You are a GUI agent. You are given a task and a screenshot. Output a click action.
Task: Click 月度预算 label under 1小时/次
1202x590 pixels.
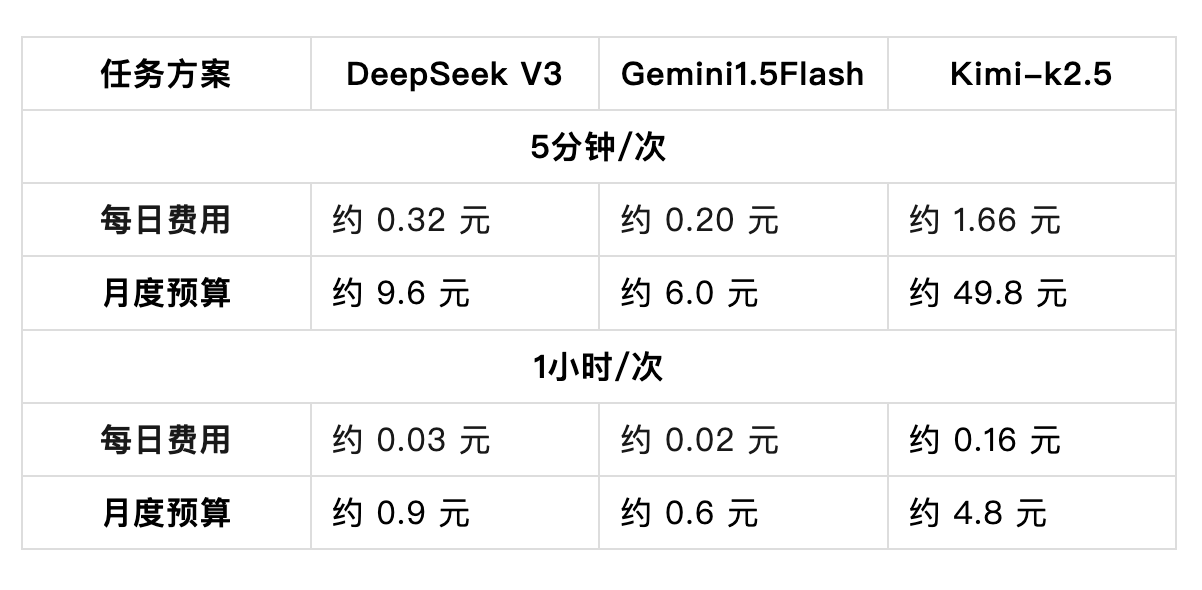[166, 513]
